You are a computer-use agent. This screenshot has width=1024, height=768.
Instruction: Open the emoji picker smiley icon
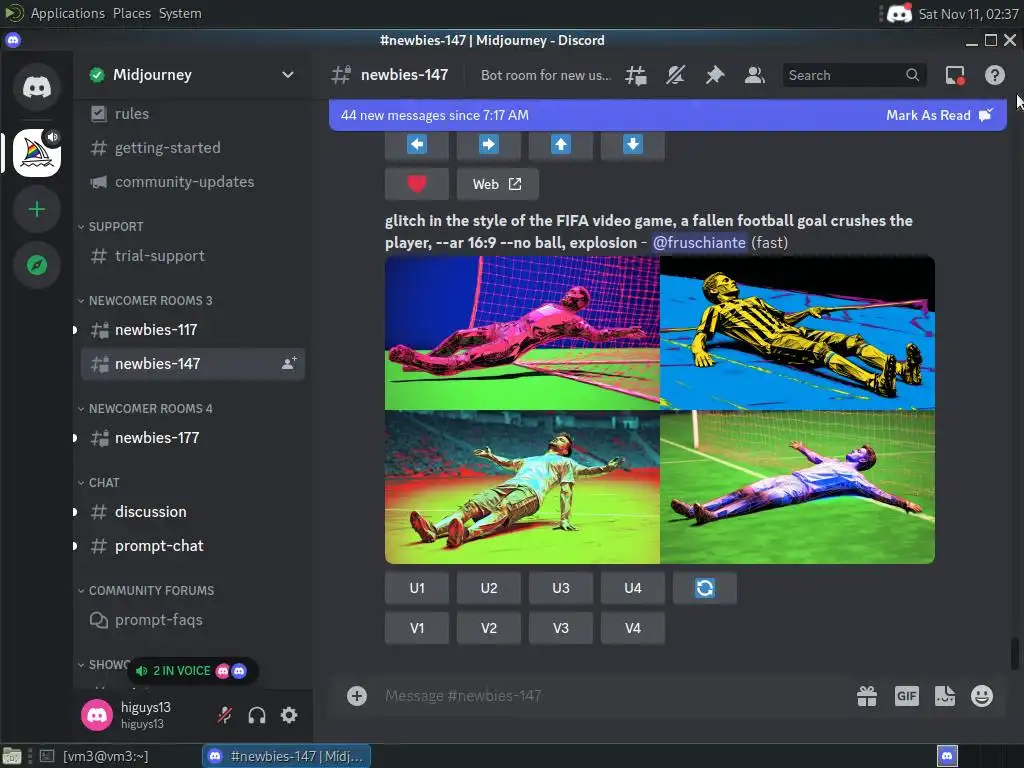click(x=982, y=696)
